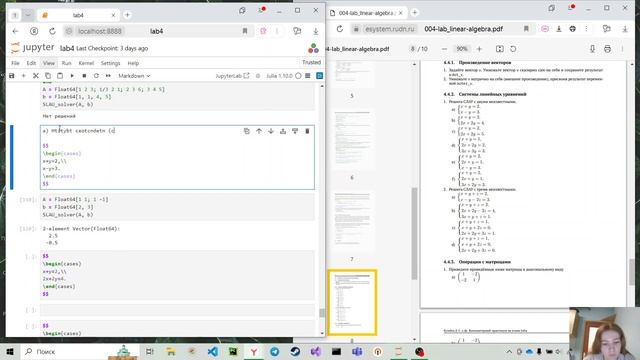The height and width of the screenshot is (360, 640).
Task: Insert a new cell below with plus icon
Action: point(24,76)
